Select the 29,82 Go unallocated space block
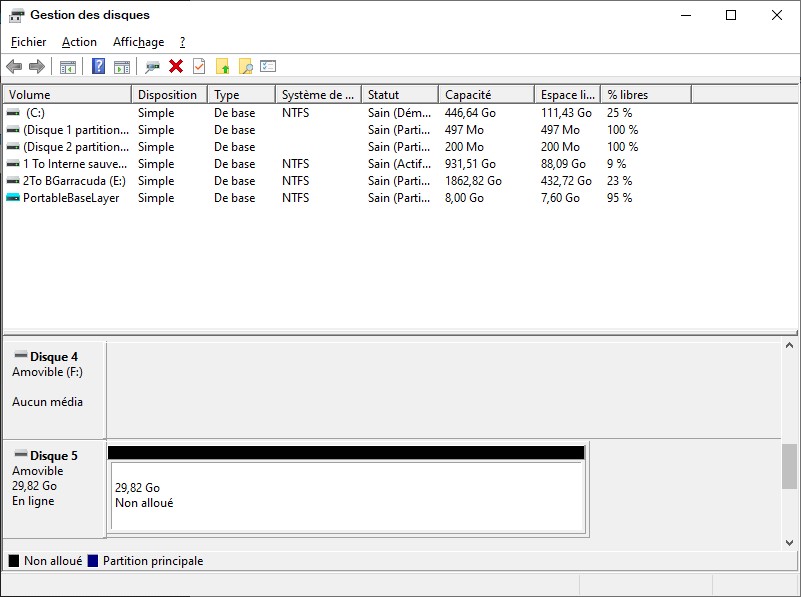 click(345, 495)
